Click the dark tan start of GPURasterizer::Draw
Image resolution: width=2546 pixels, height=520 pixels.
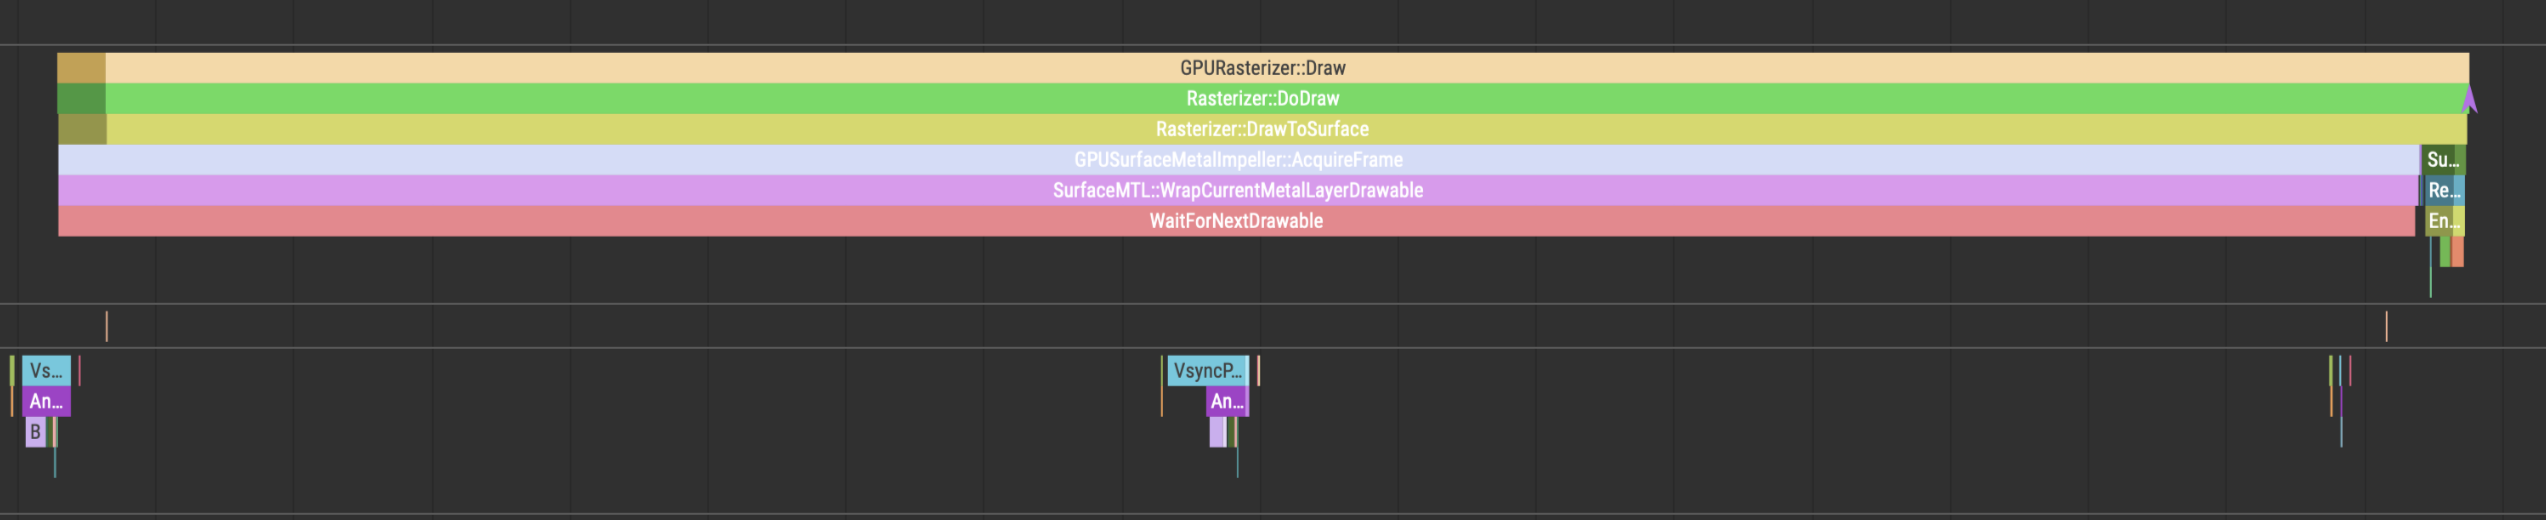click(81, 68)
